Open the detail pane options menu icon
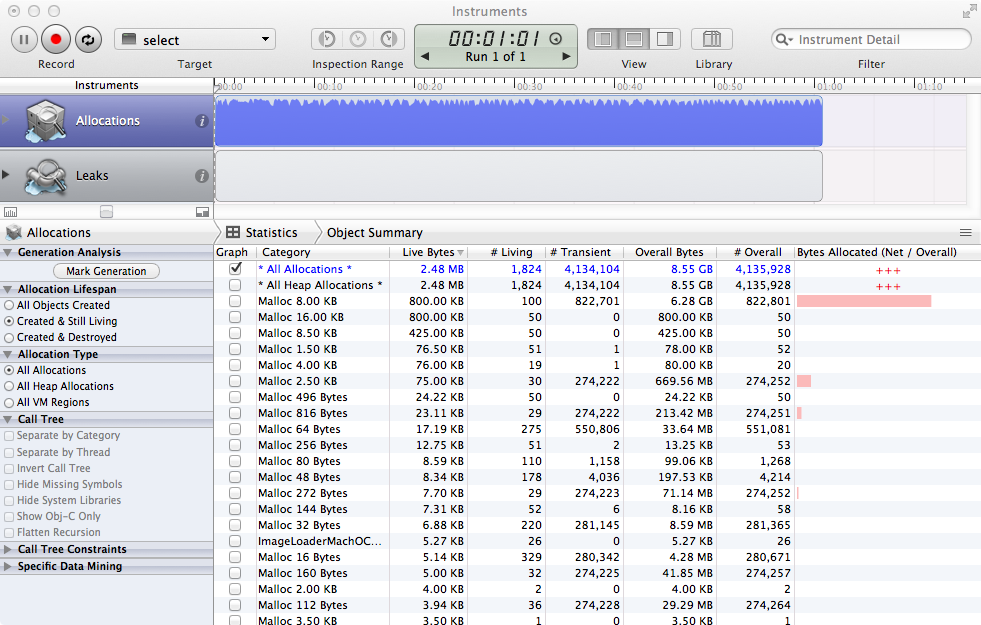 tap(965, 233)
